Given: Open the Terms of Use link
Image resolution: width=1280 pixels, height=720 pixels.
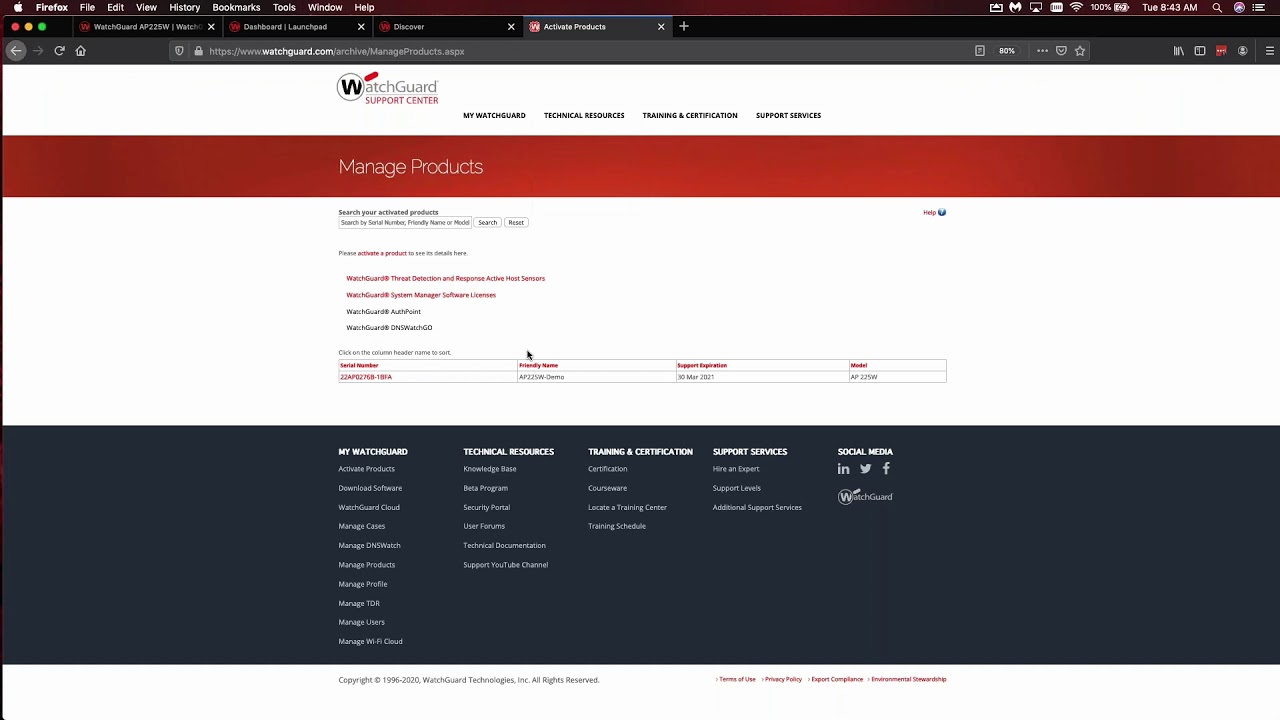Looking at the screenshot, I should pyautogui.click(x=737, y=680).
